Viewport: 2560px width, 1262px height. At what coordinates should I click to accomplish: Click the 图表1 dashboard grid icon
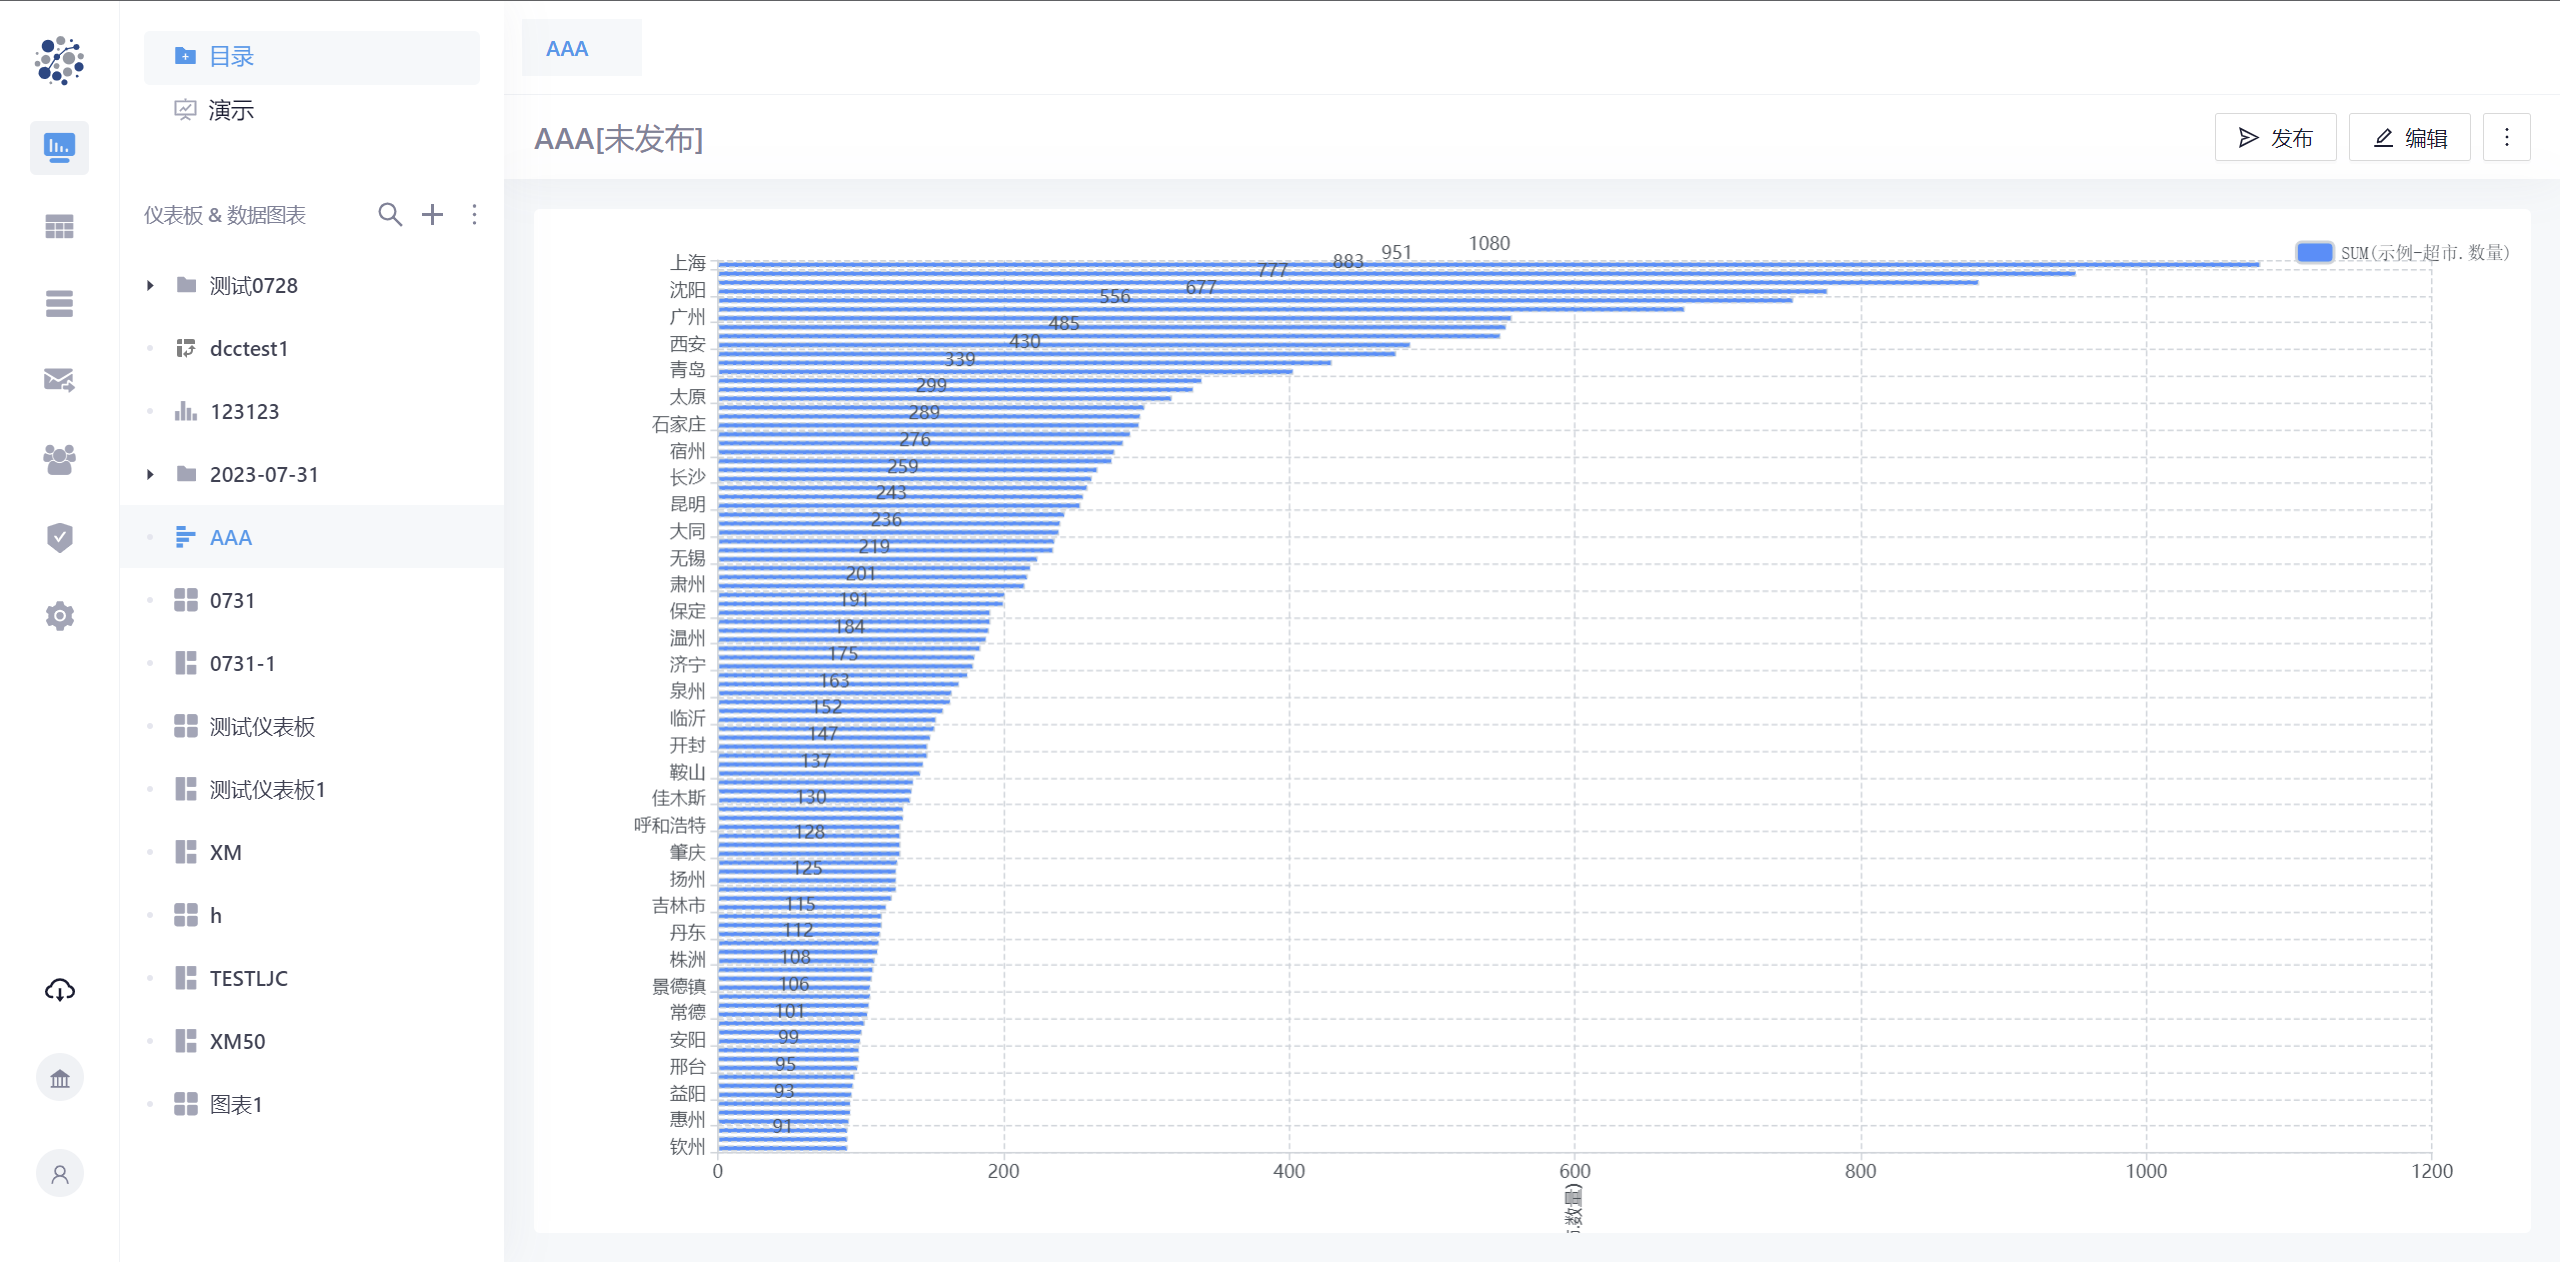click(186, 1104)
